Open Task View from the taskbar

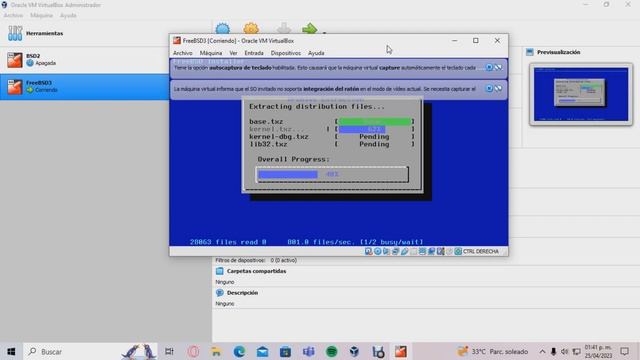(x=169, y=351)
